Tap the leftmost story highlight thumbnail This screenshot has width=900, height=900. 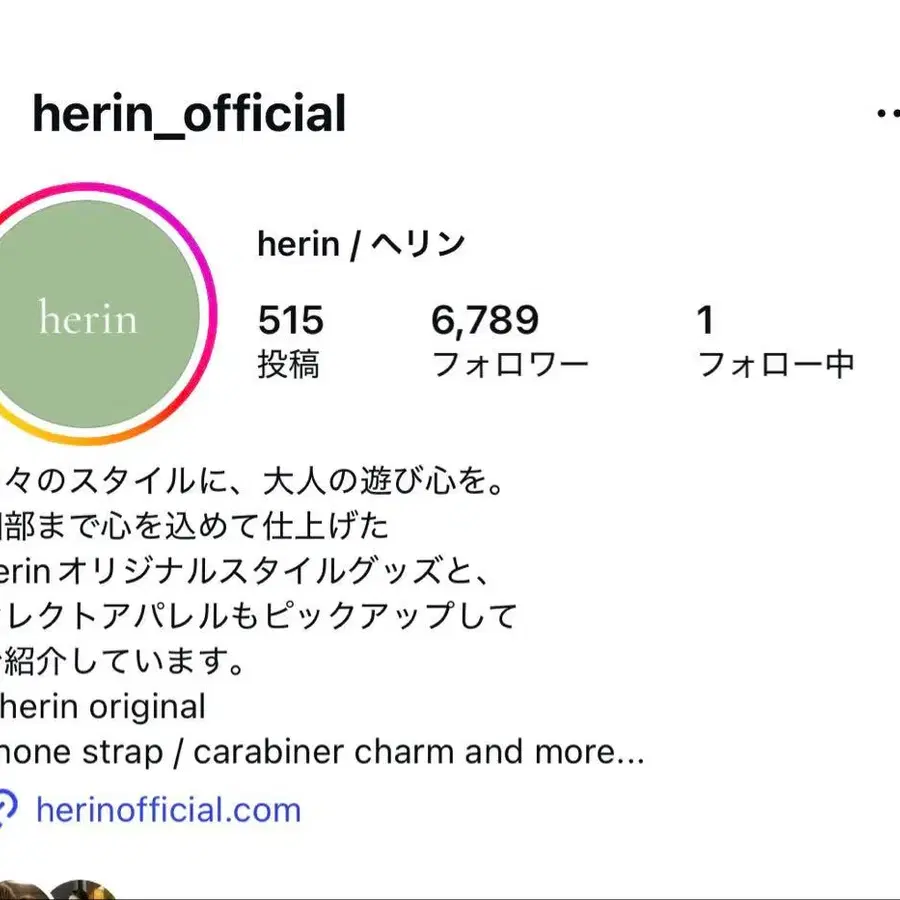[x=20, y=890]
